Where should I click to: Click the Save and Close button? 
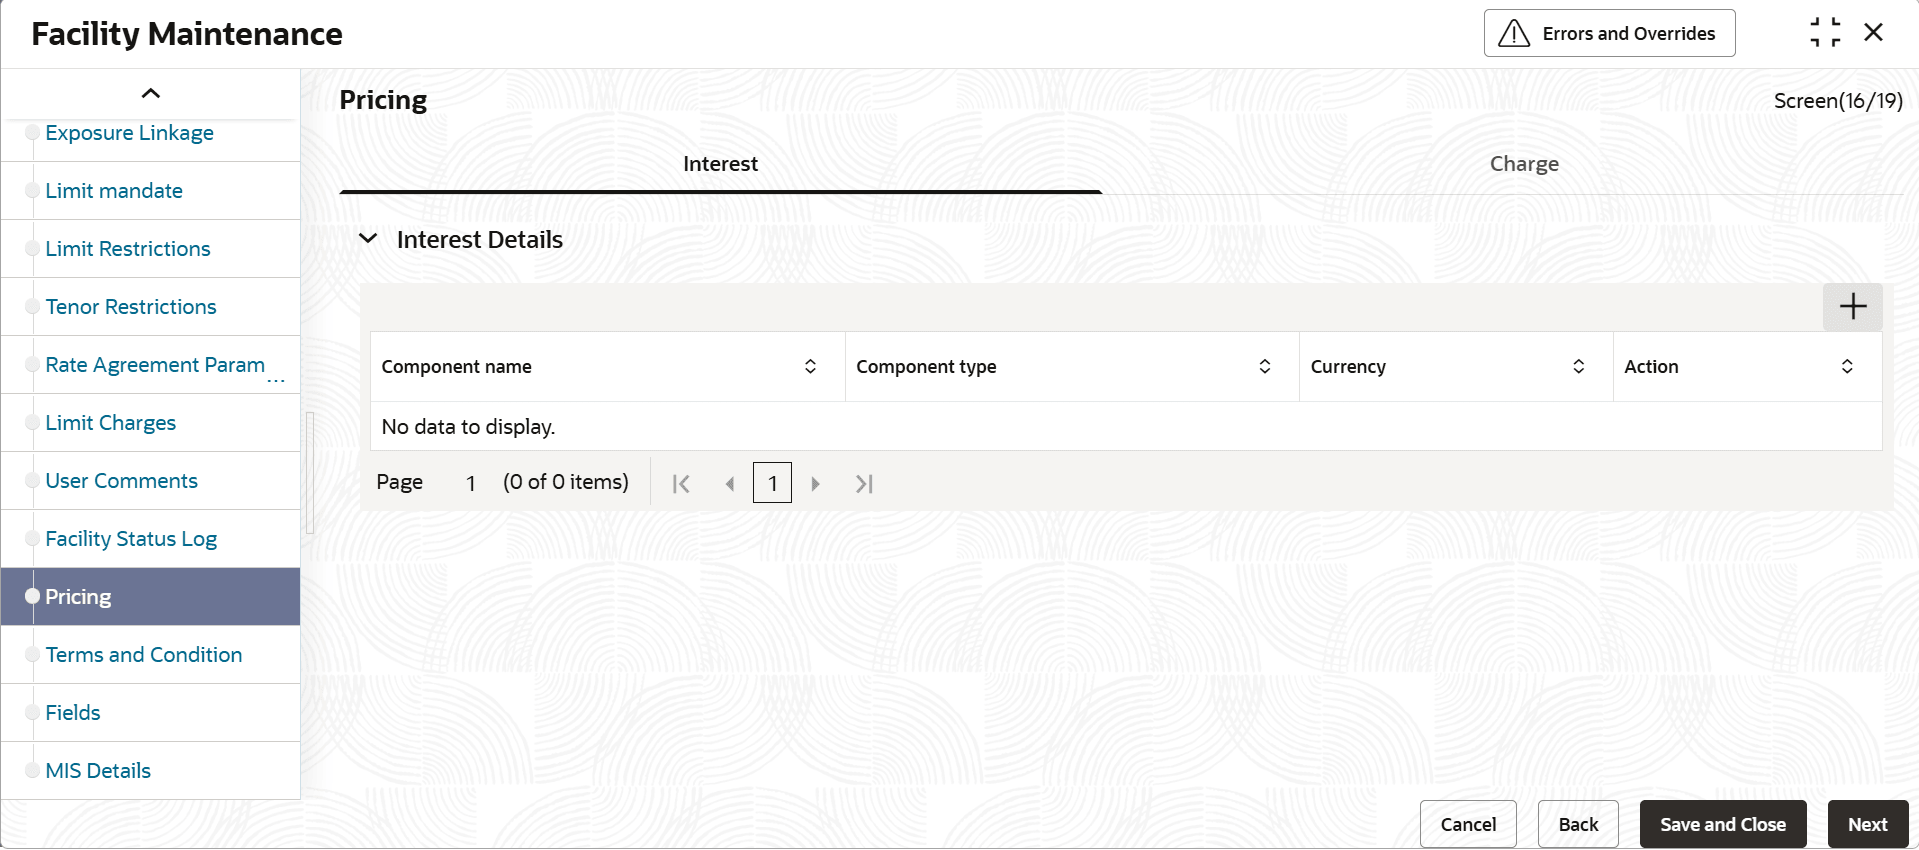point(1723,824)
